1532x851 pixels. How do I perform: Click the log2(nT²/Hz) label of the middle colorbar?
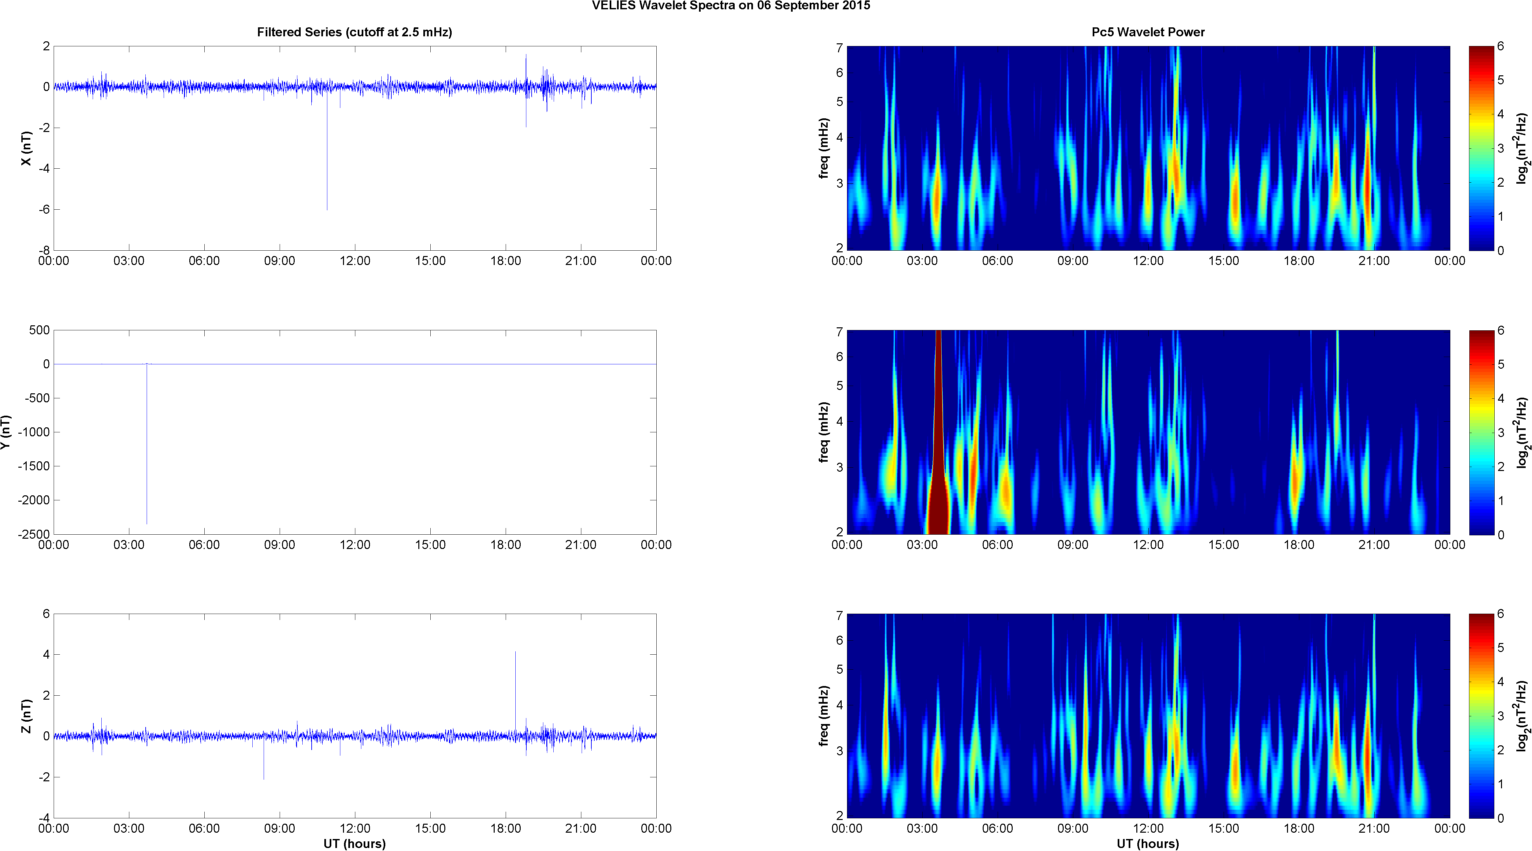click(x=1523, y=432)
